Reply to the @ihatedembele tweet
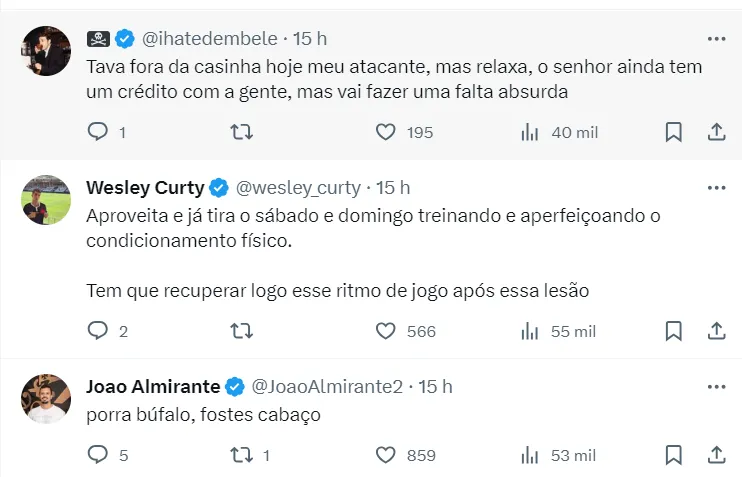742x477 pixels. [x=98, y=132]
